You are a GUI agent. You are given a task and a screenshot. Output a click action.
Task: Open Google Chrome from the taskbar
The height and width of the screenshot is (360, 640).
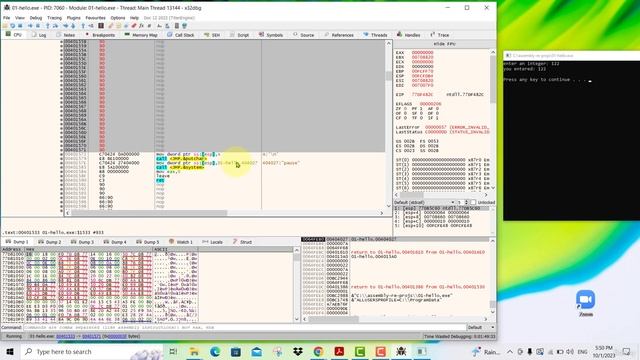coord(318,351)
